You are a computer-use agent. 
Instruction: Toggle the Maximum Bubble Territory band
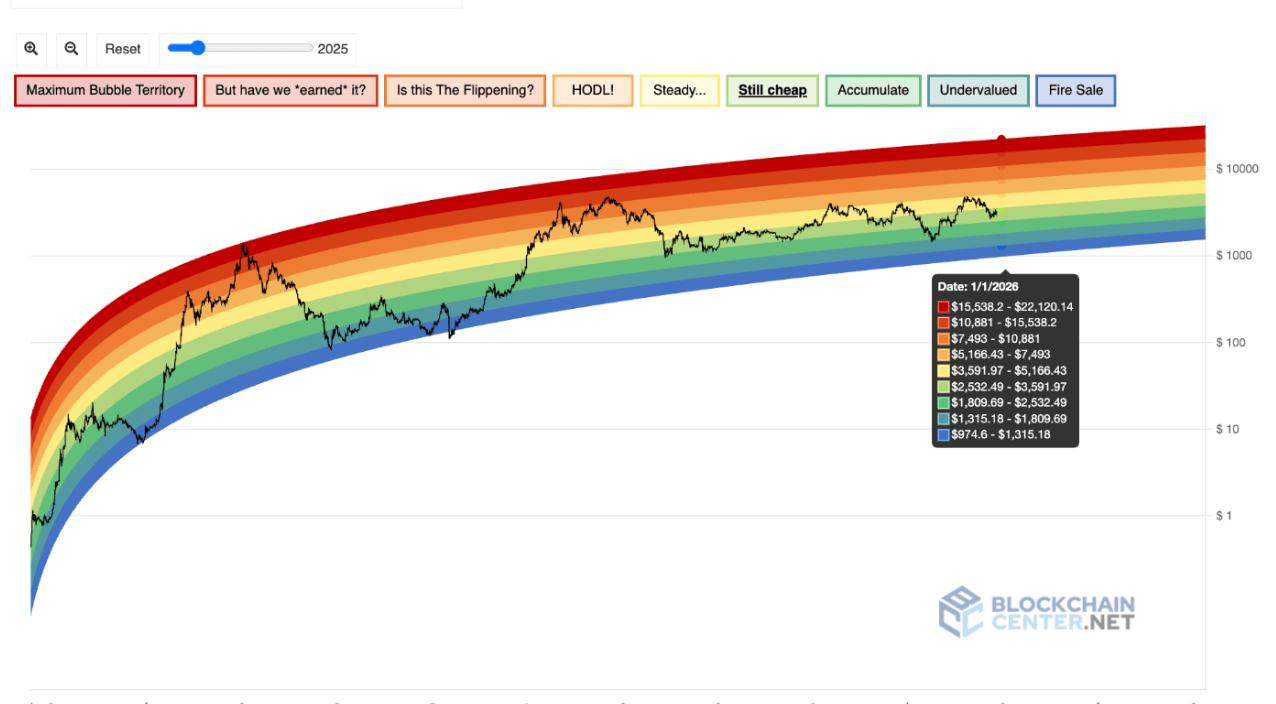tap(105, 90)
